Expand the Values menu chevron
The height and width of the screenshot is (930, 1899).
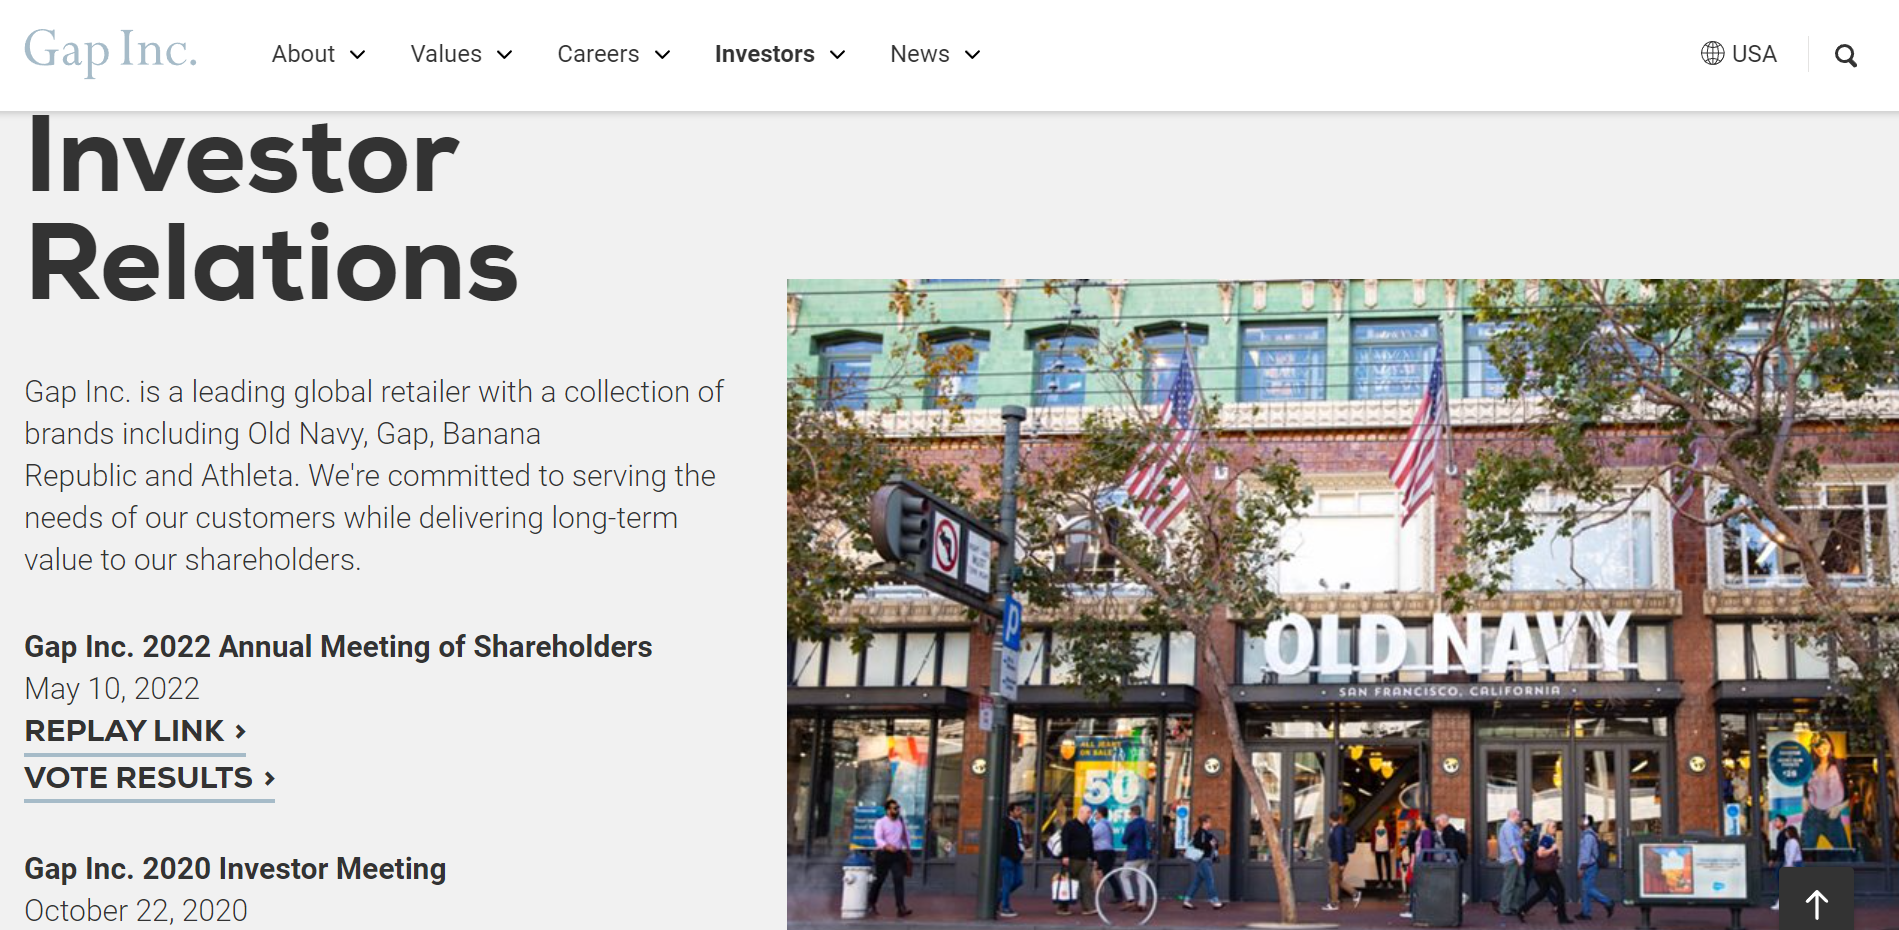pyautogui.click(x=504, y=55)
